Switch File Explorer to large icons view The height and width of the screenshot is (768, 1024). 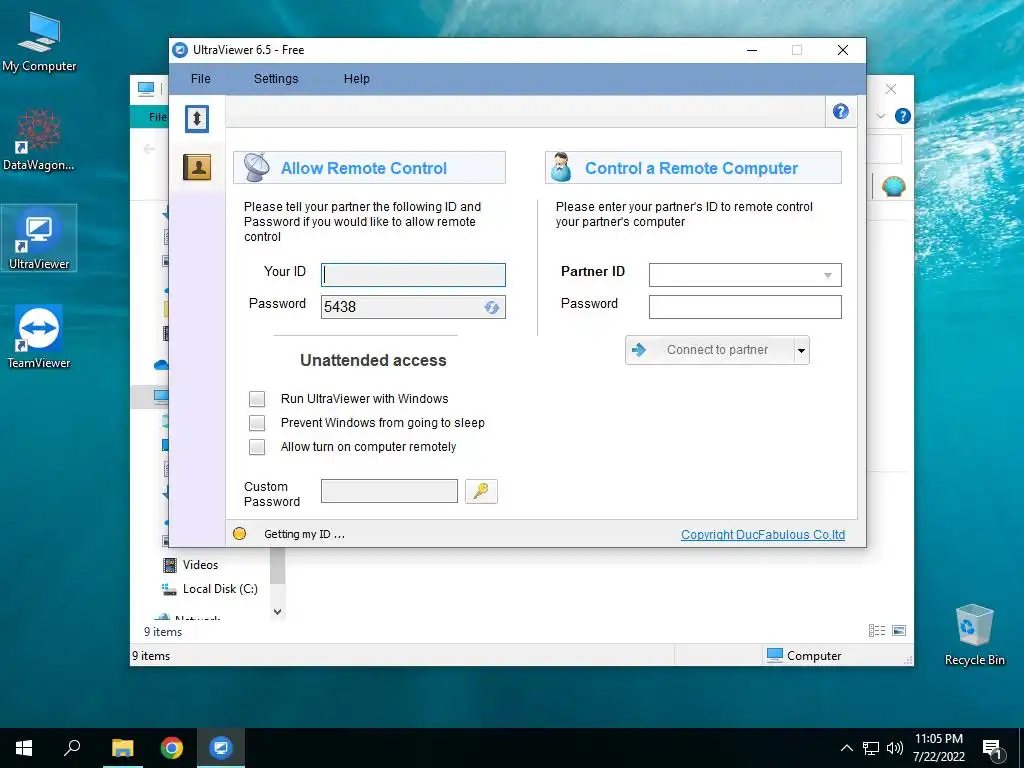899,630
